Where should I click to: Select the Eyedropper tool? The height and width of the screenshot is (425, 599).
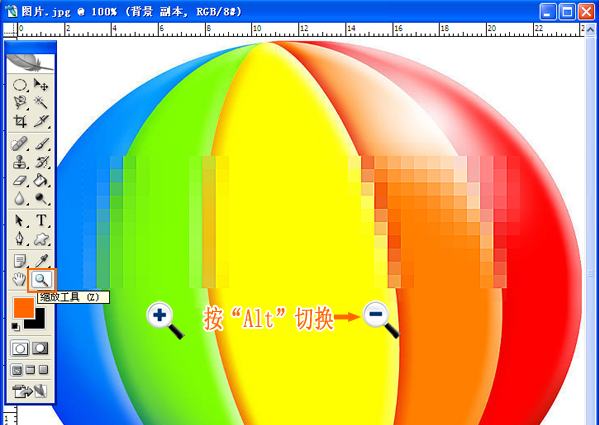40,261
